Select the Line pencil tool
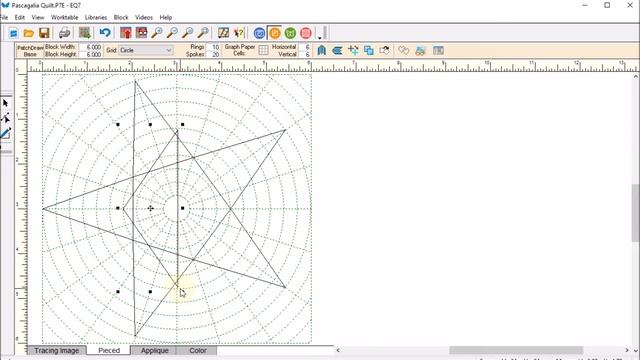Screen dimensions: 640x360 [x=6, y=133]
